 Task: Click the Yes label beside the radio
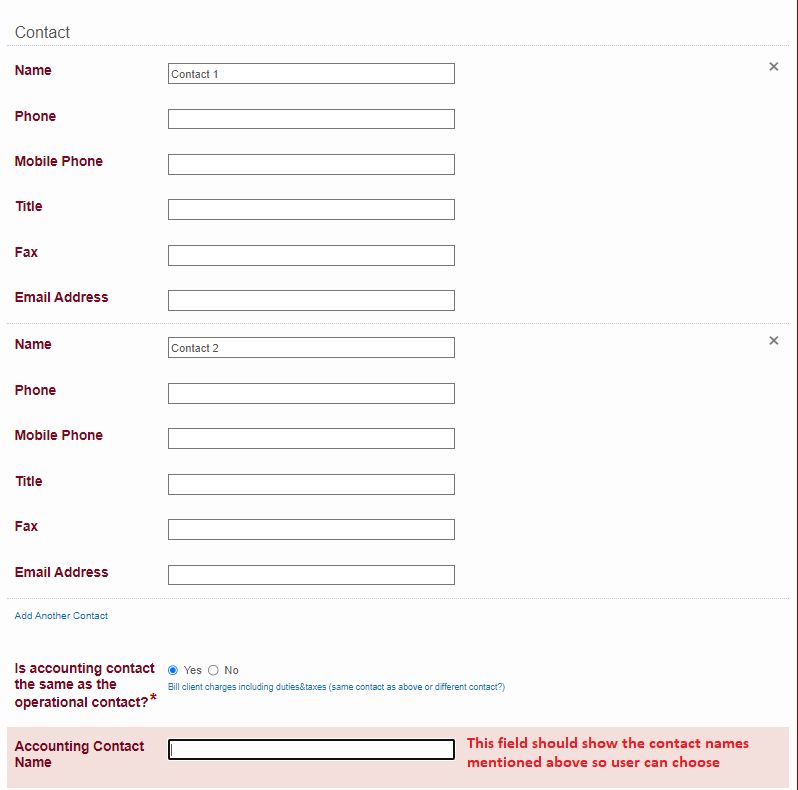tap(193, 670)
